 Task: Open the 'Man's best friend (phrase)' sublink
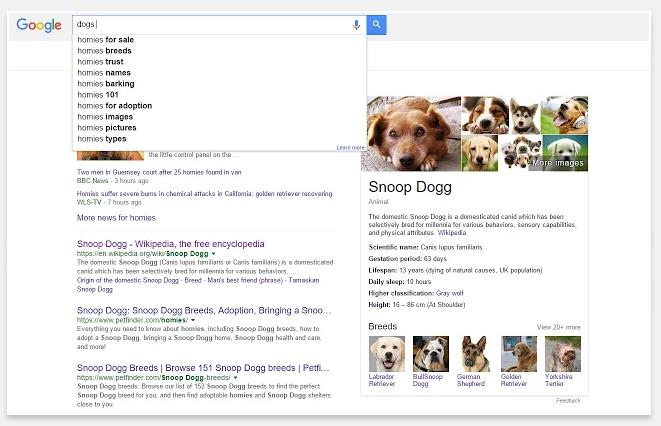(245, 280)
